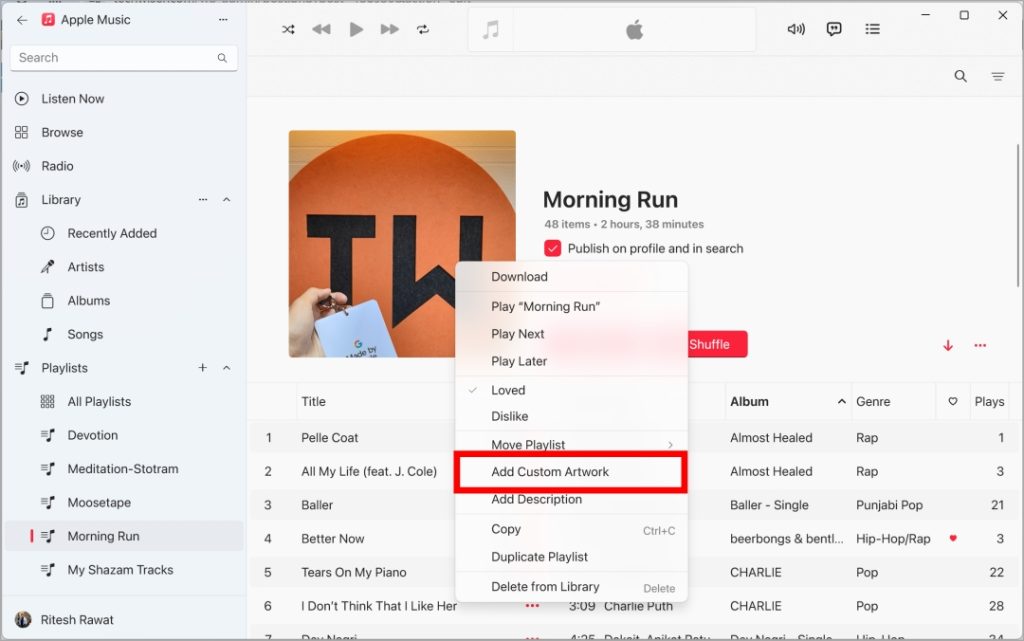Open the Up Next queue list icon
Image resolution: width=1024 pixels, height=641 pixels.
pyautogui.click(x=872, y=29)
